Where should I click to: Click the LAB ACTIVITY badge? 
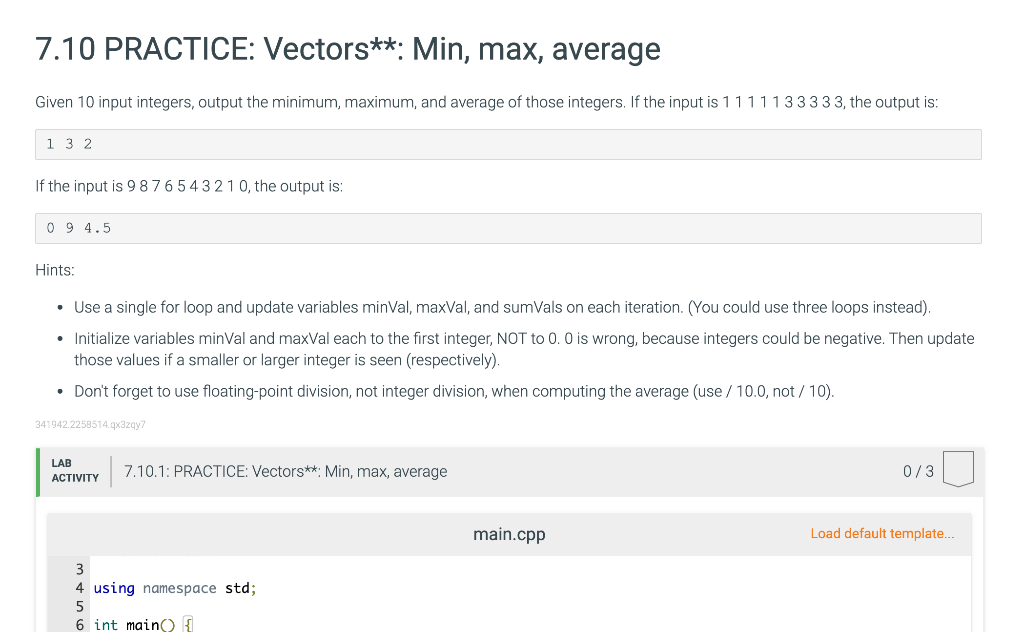coord(74,470)
